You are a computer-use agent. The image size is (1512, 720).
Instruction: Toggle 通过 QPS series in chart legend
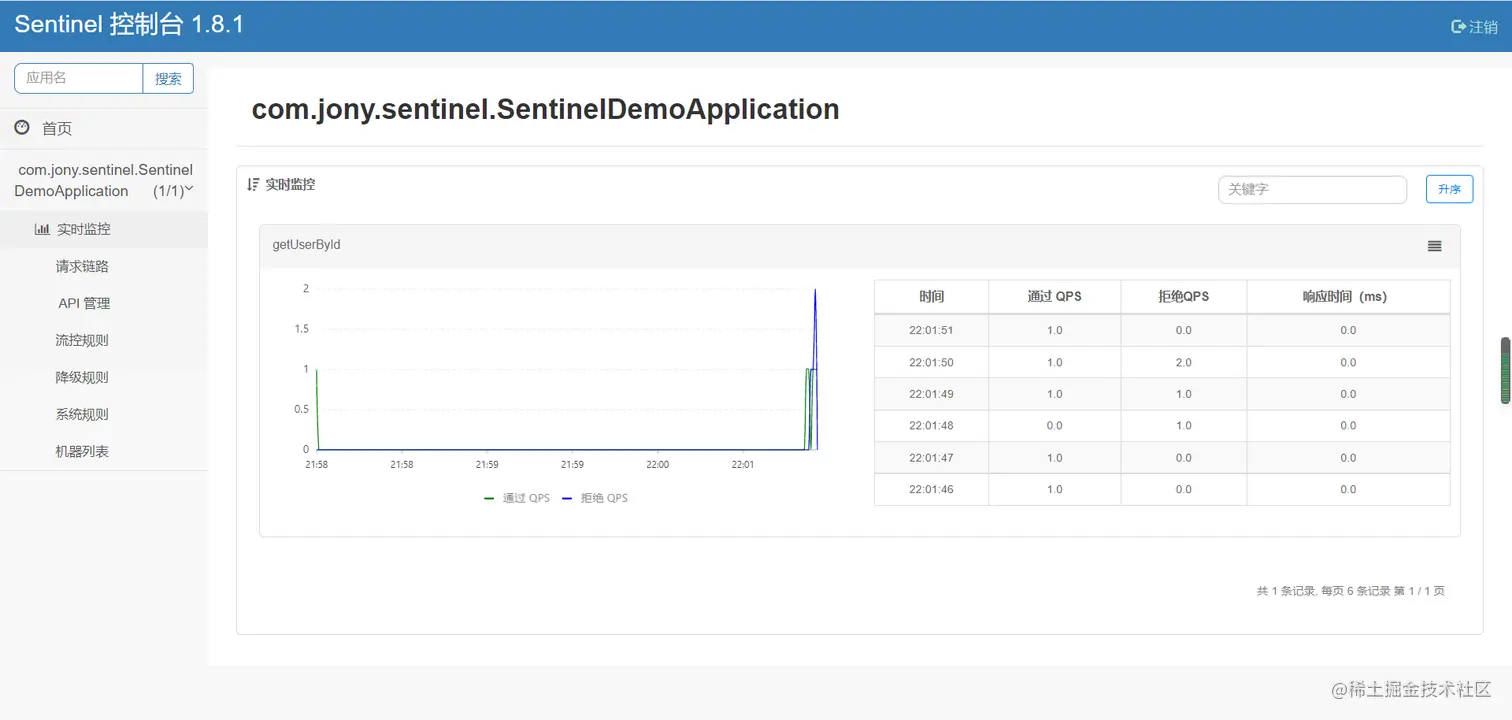point(517,498)
